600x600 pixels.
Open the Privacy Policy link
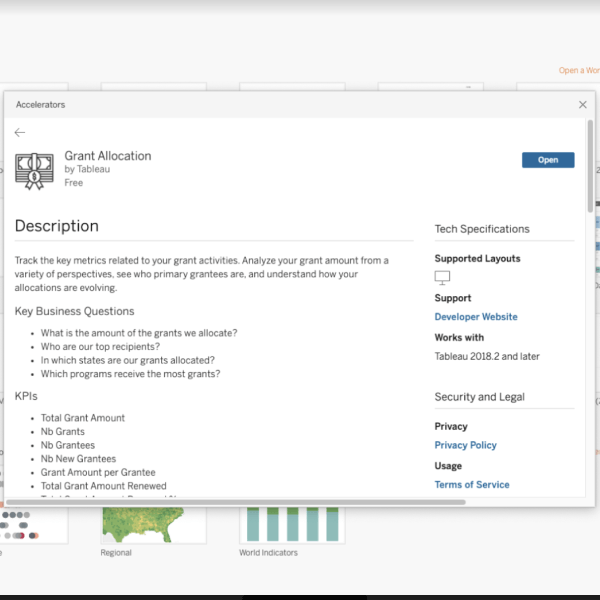tap(465, 445)
